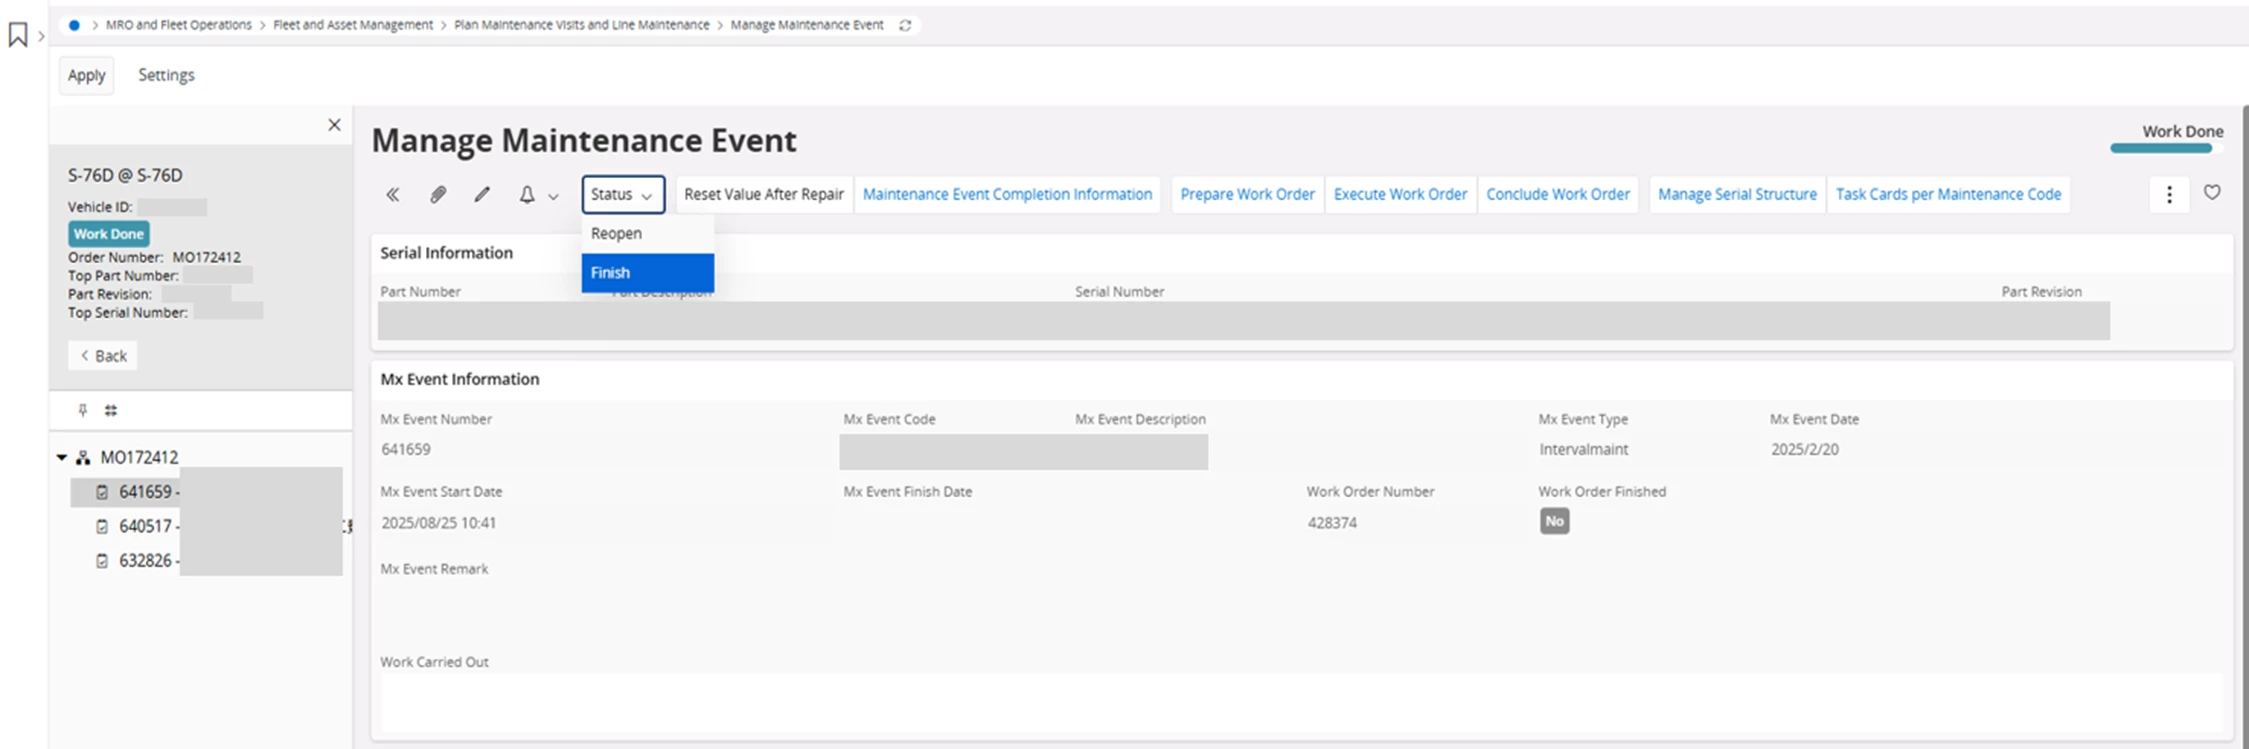Screen dimensions: 2249x749
Task: Choose Finish from the Status menu
Action: click(647, 273)
